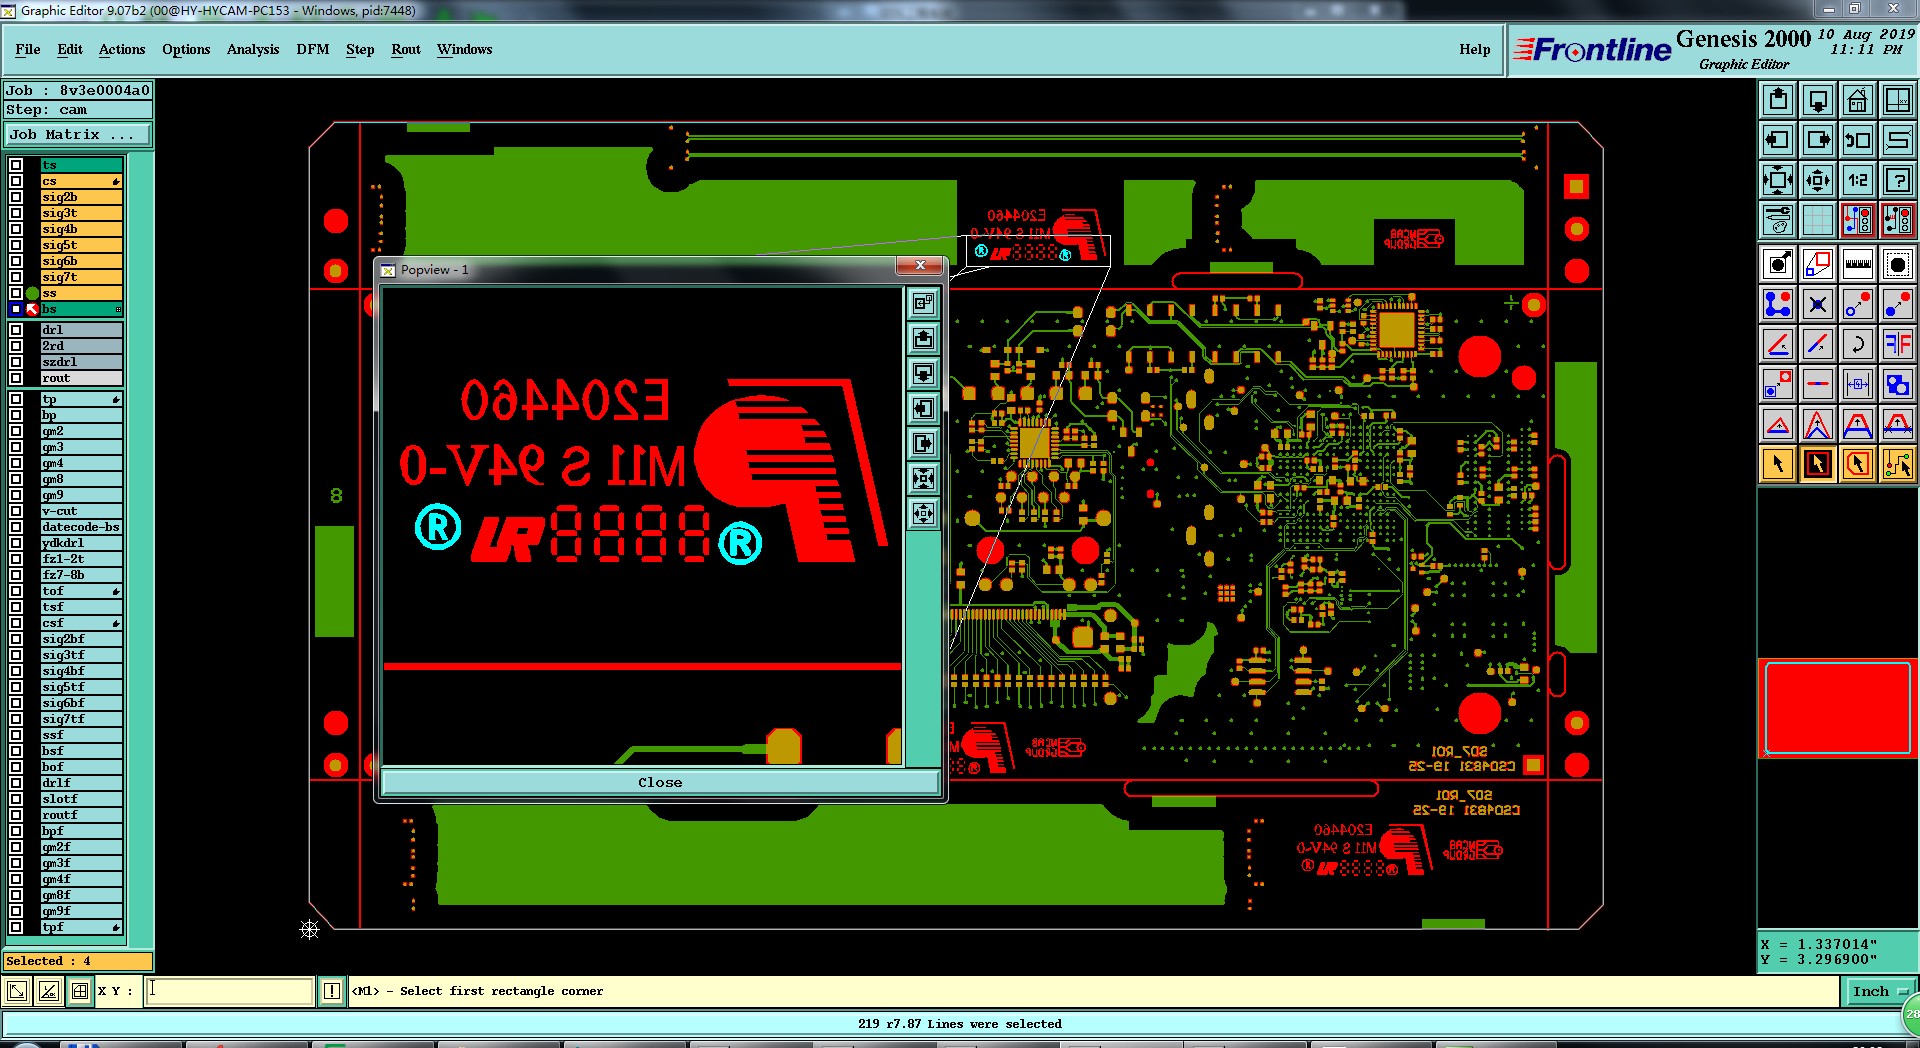
Task: Click the grid snap icon at bottom left
Action: (80, 991)
